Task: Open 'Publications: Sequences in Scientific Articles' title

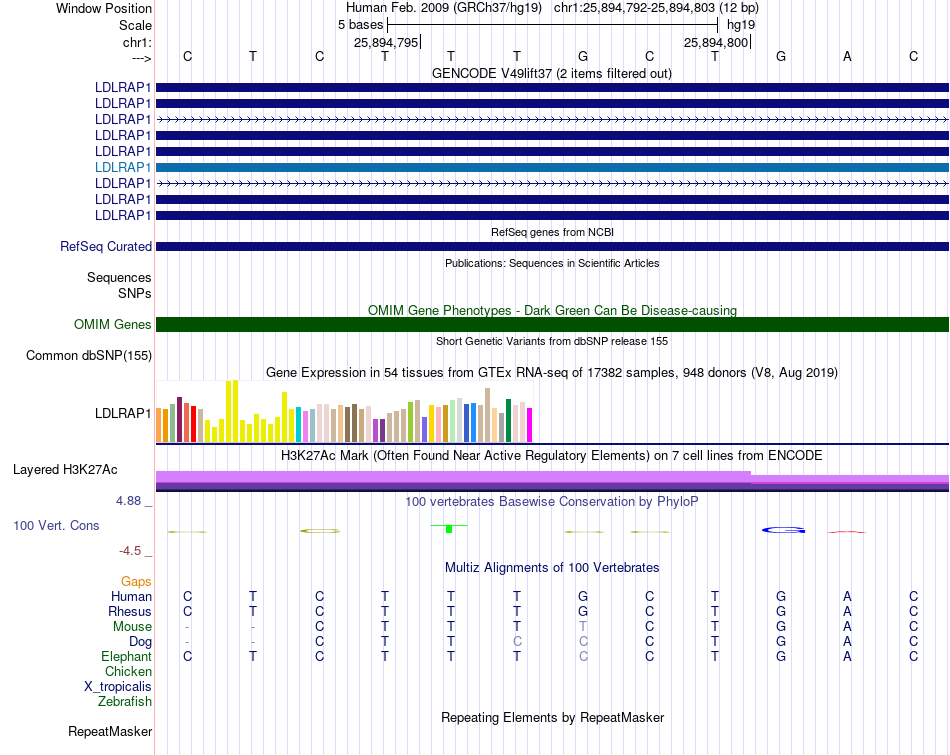Action: pos(552,263)
